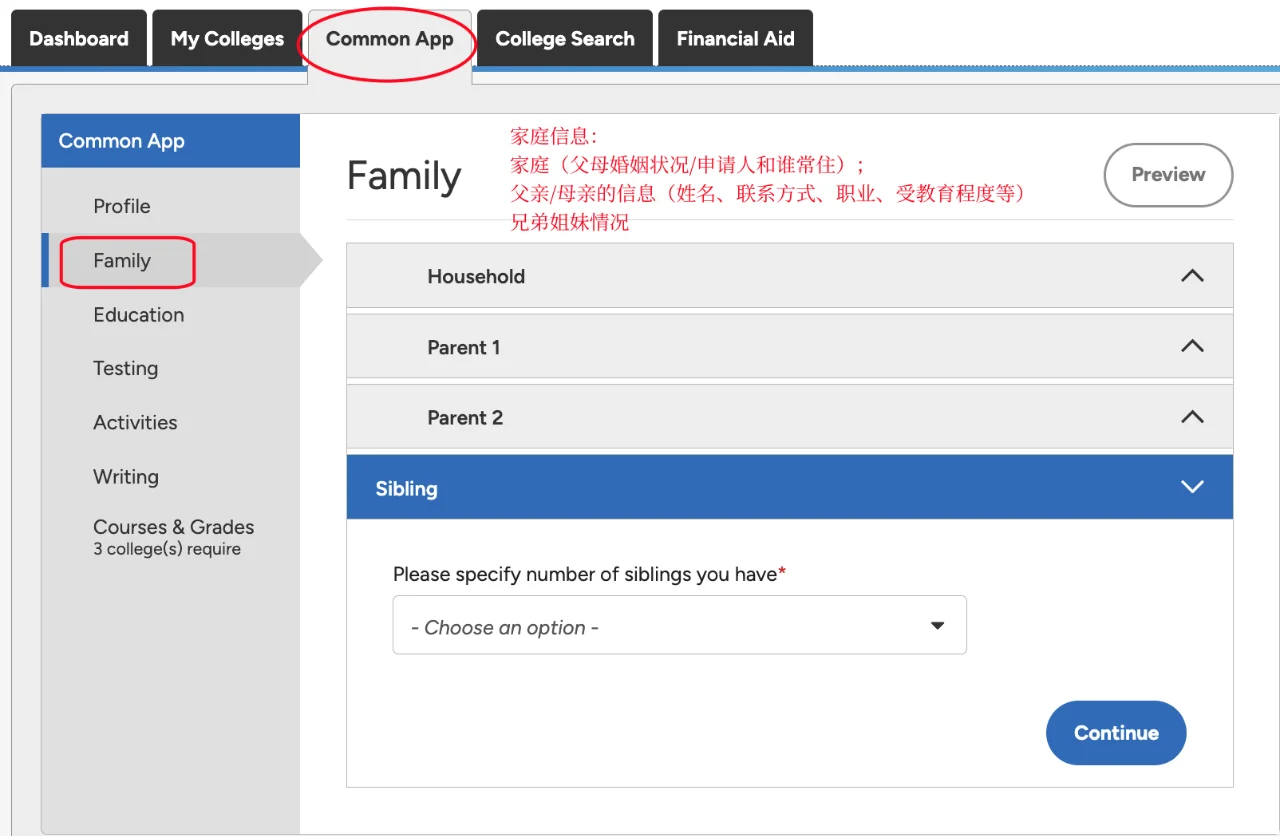This screenshot has height=836, width=1280.
Task: Click the Preview button
Action: [x=1168, y=175]
